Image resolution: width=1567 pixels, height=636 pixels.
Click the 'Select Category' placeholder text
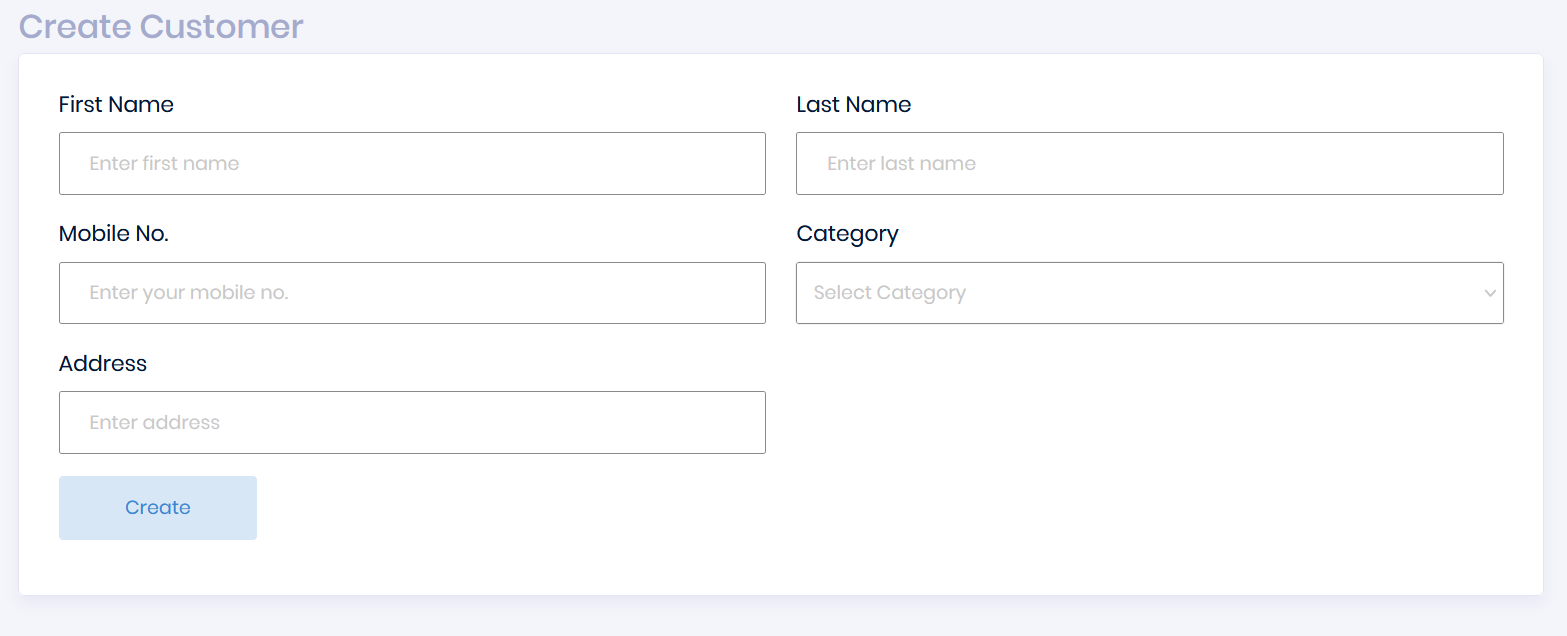click(889, 293)
